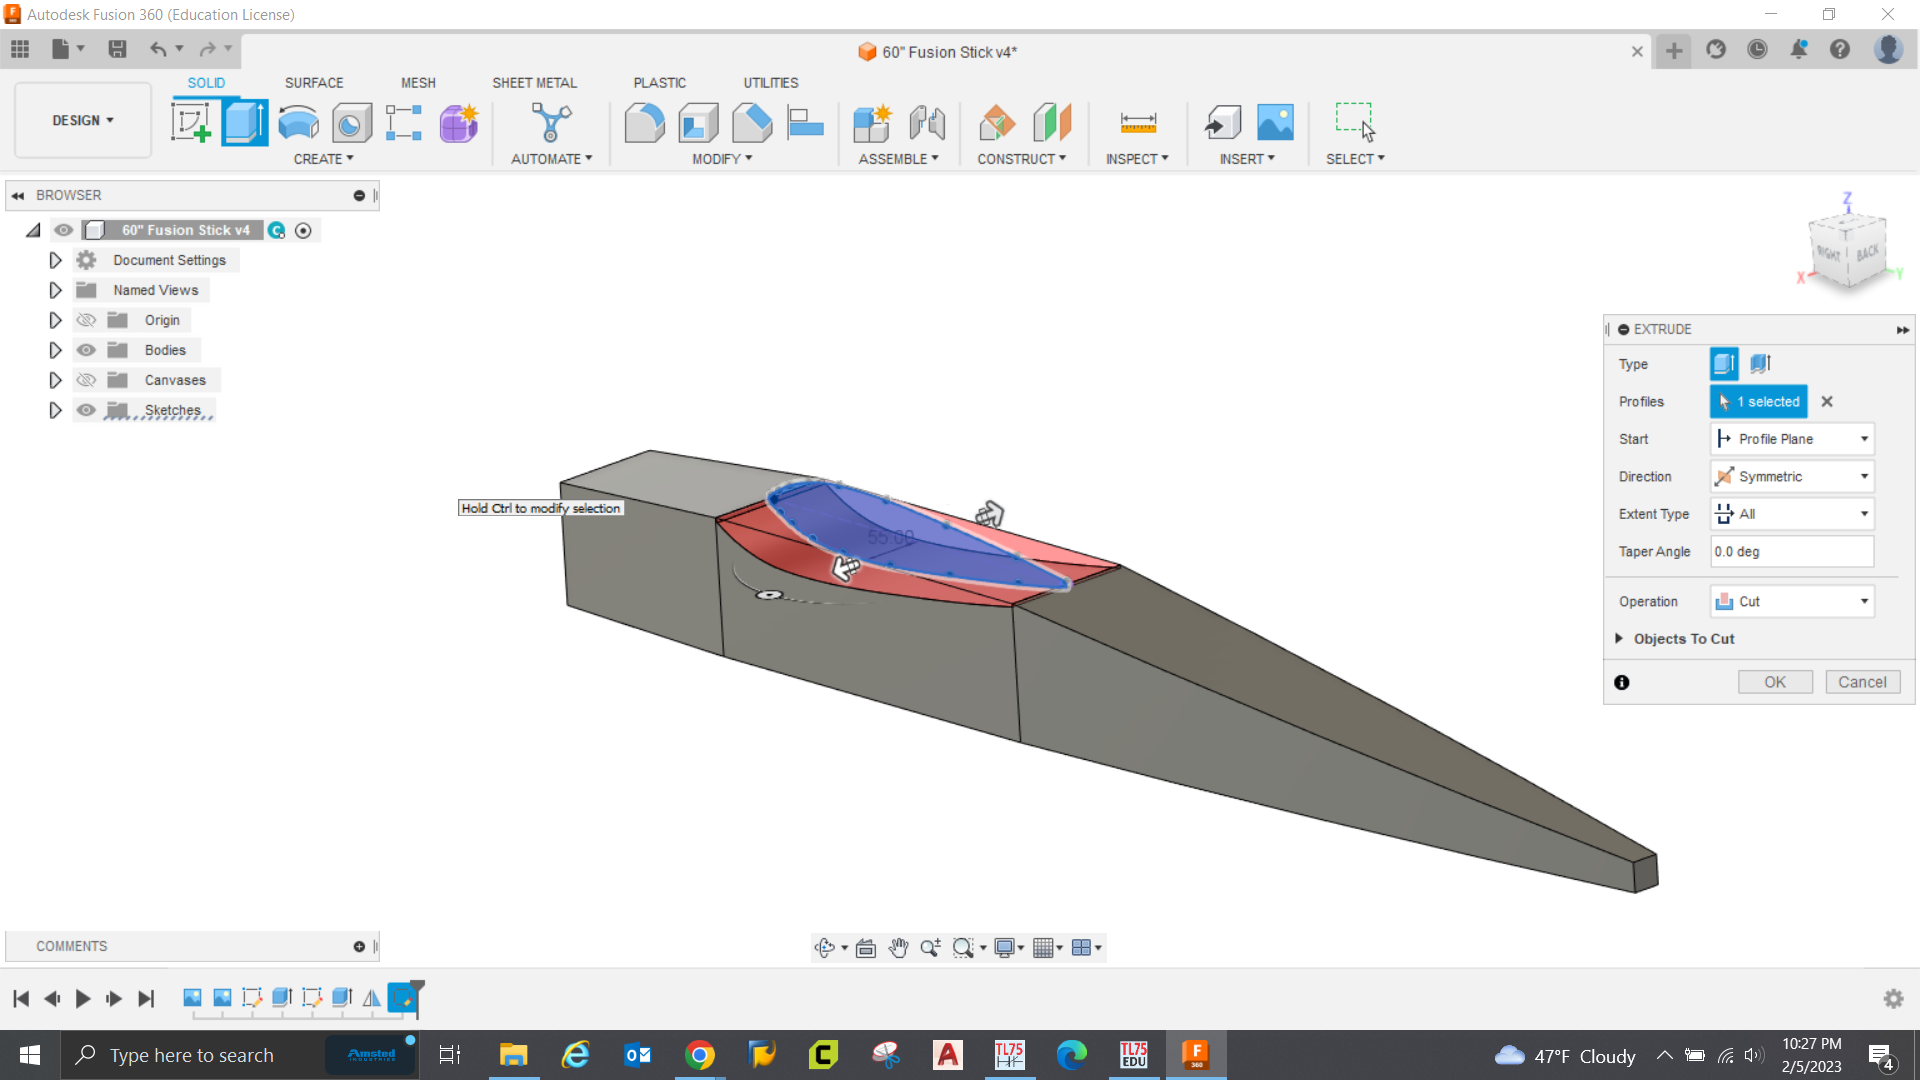The width and height of the screenshot is (1920, 1080).
Task: Select the Fillet tool under Modify
Action: (x=644, y=122)
